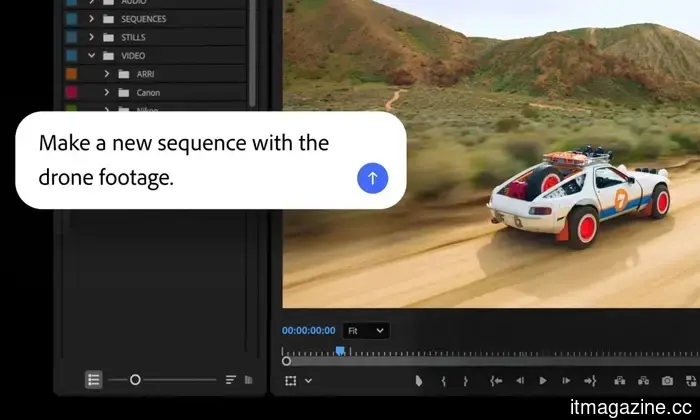Click the Lift button
The image size is (700, 420).
(620, 381)
